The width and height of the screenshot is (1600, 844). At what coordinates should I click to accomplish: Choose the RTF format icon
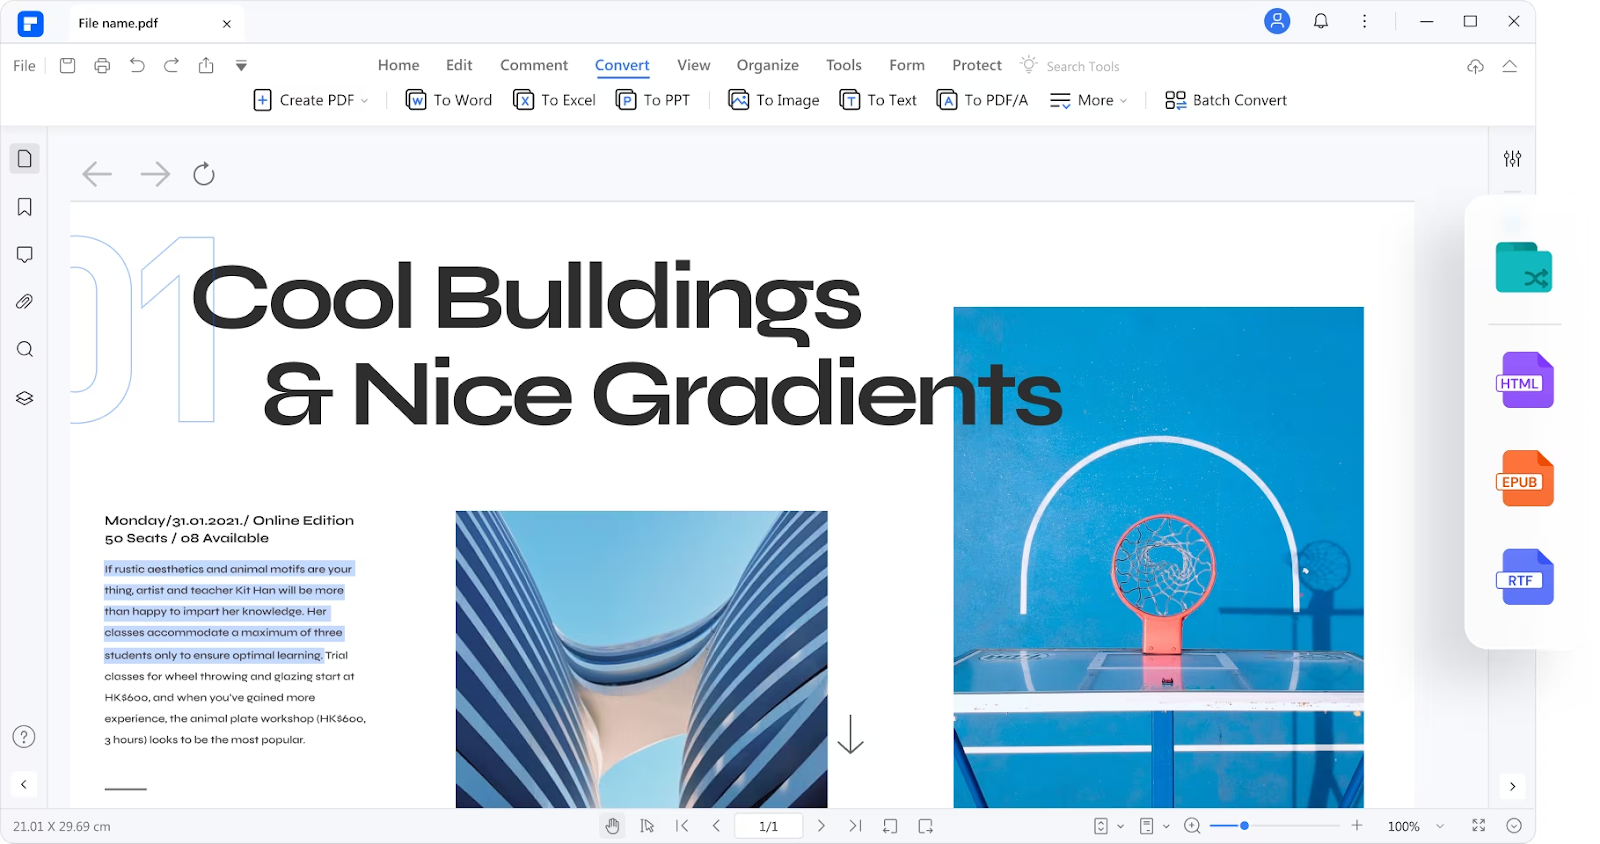(x=1525, y=577)
